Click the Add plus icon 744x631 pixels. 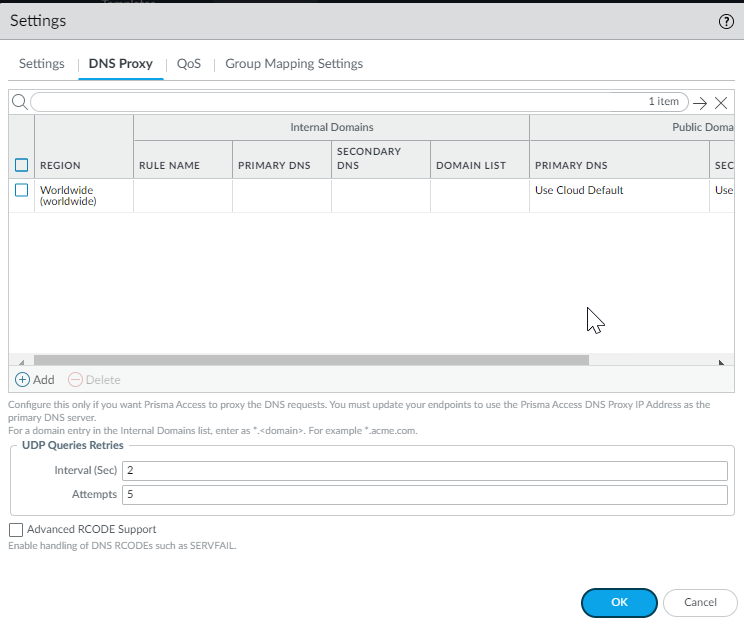(23, 380)
